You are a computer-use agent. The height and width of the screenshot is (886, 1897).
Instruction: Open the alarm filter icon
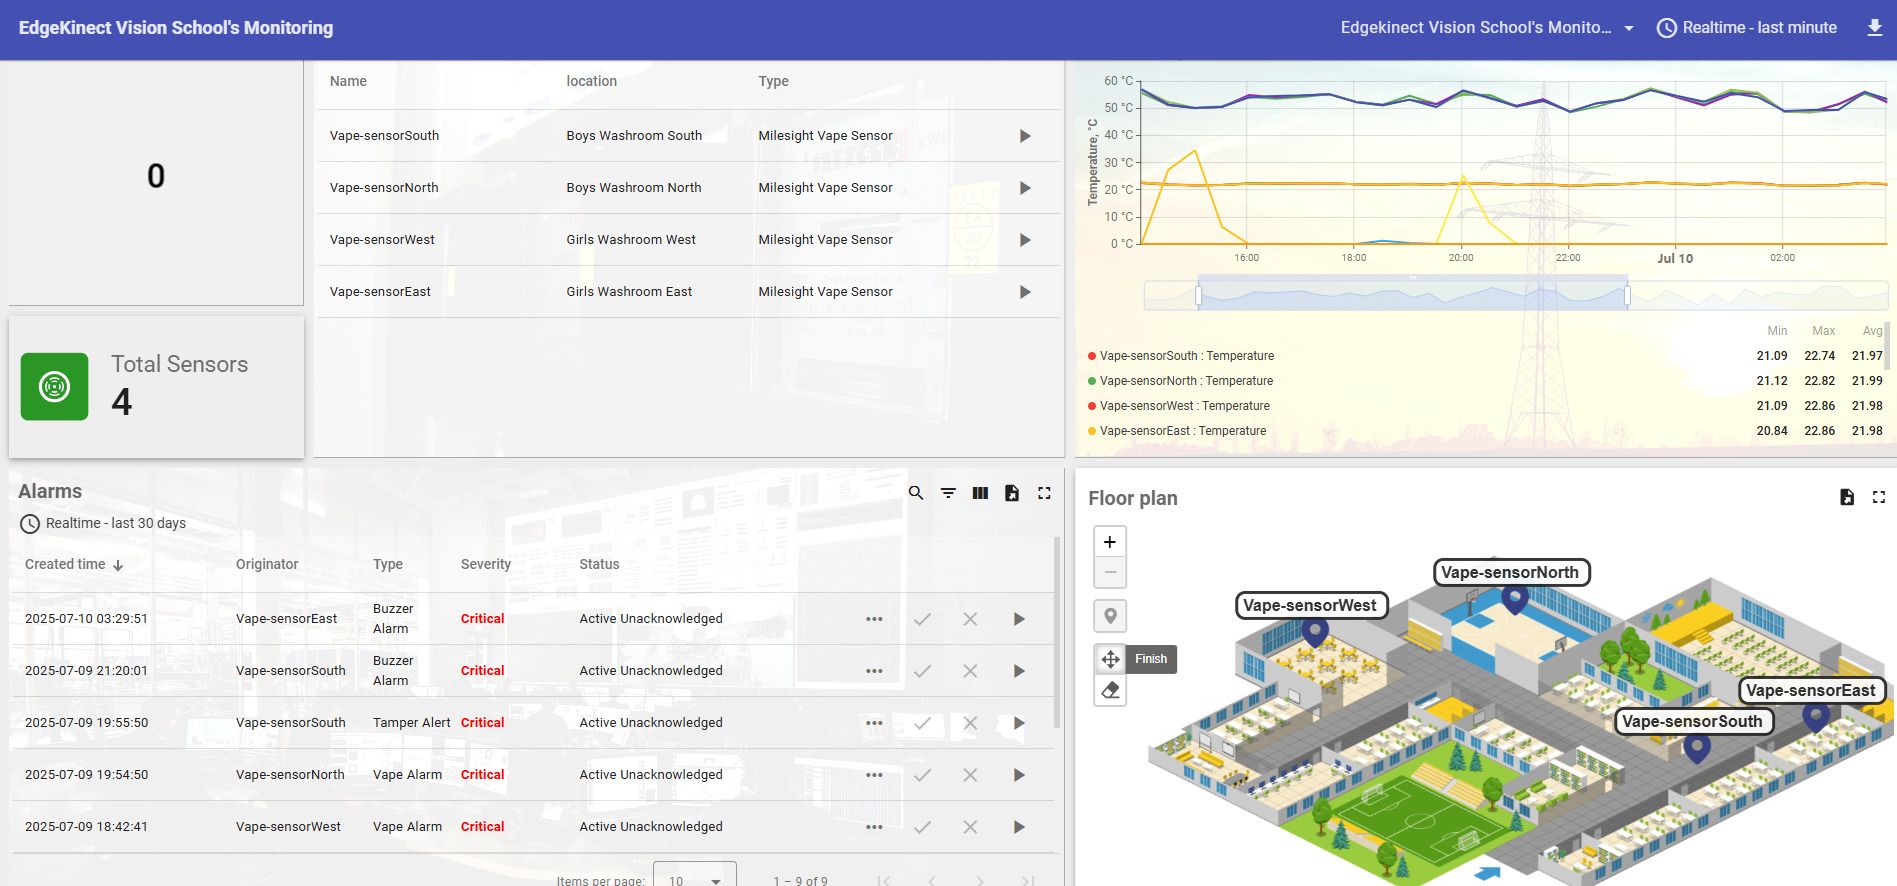[x=948, y=493]
